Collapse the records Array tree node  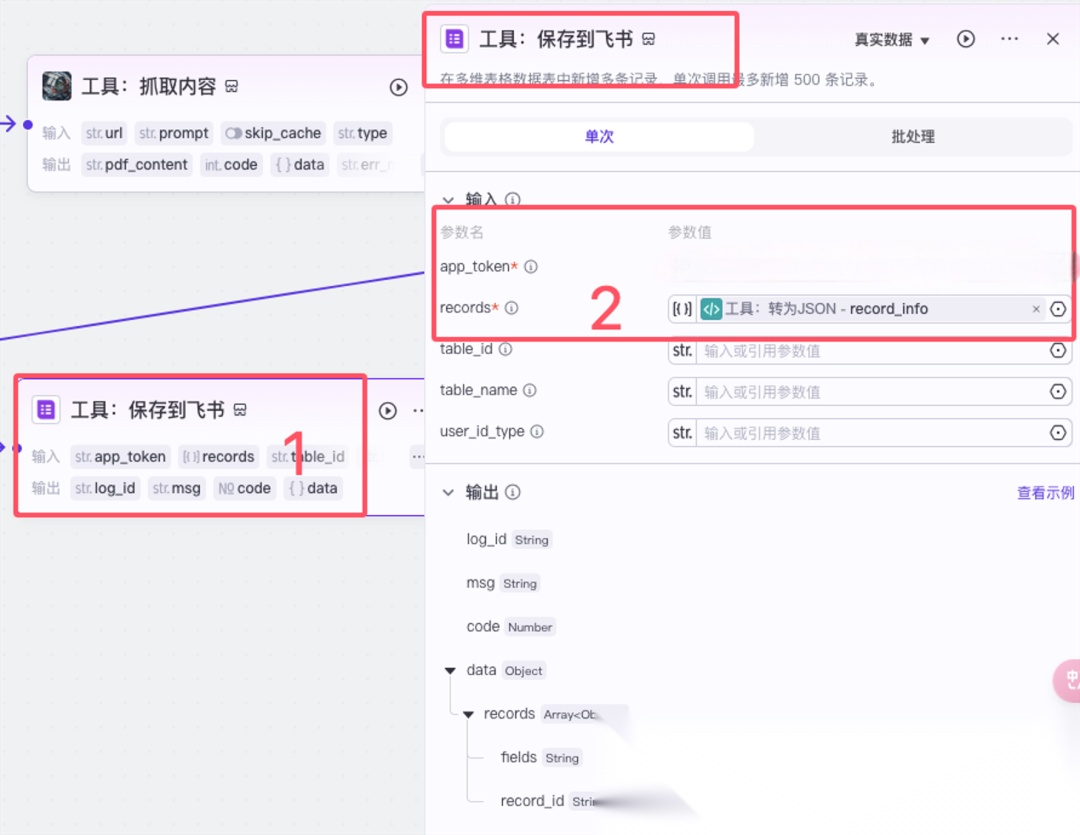[x=468, y=714]
